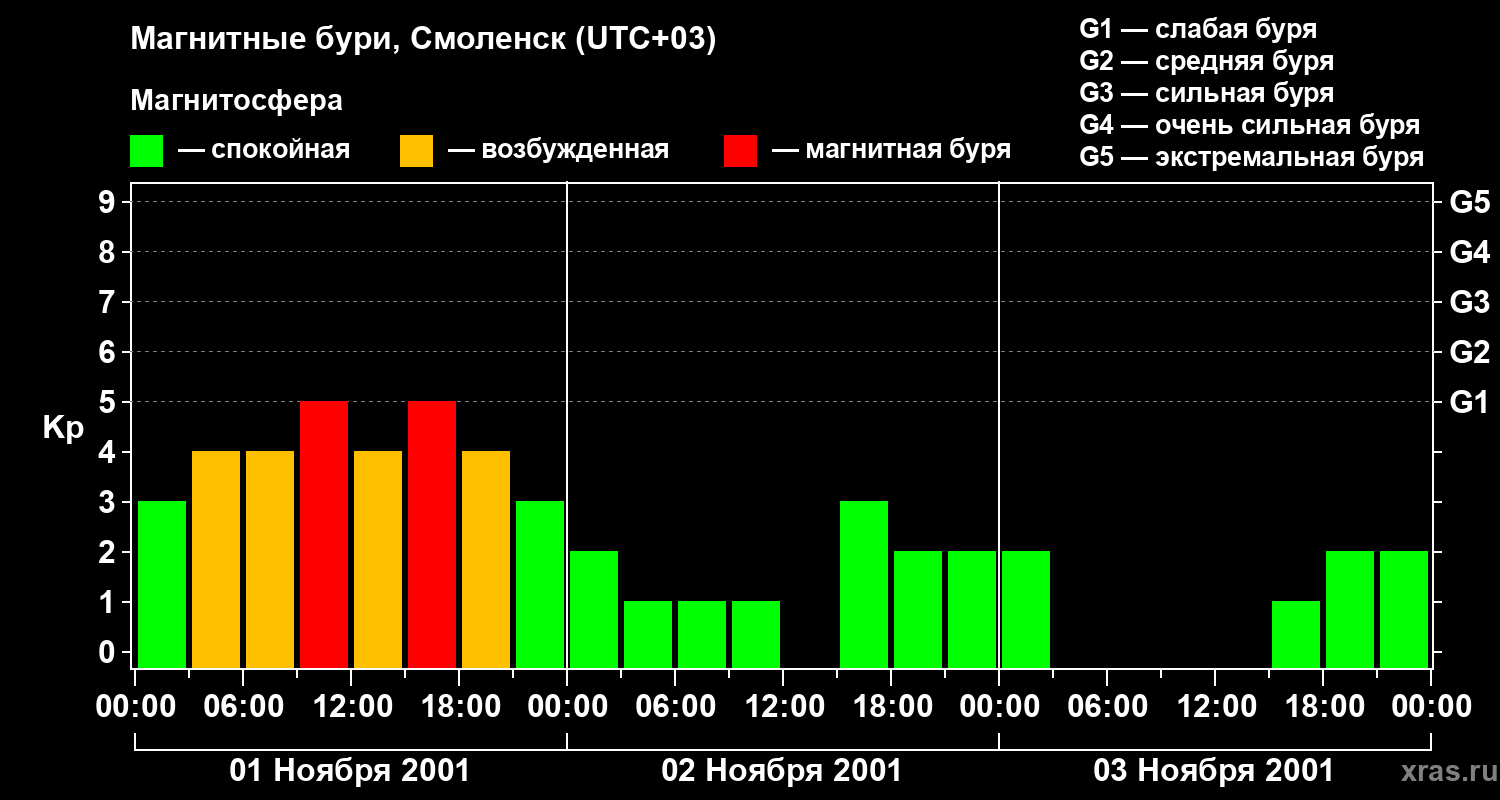Click the '— спокойная' legend label
The width and height of the screenshot is (1500, 800).
pos(264,151)
